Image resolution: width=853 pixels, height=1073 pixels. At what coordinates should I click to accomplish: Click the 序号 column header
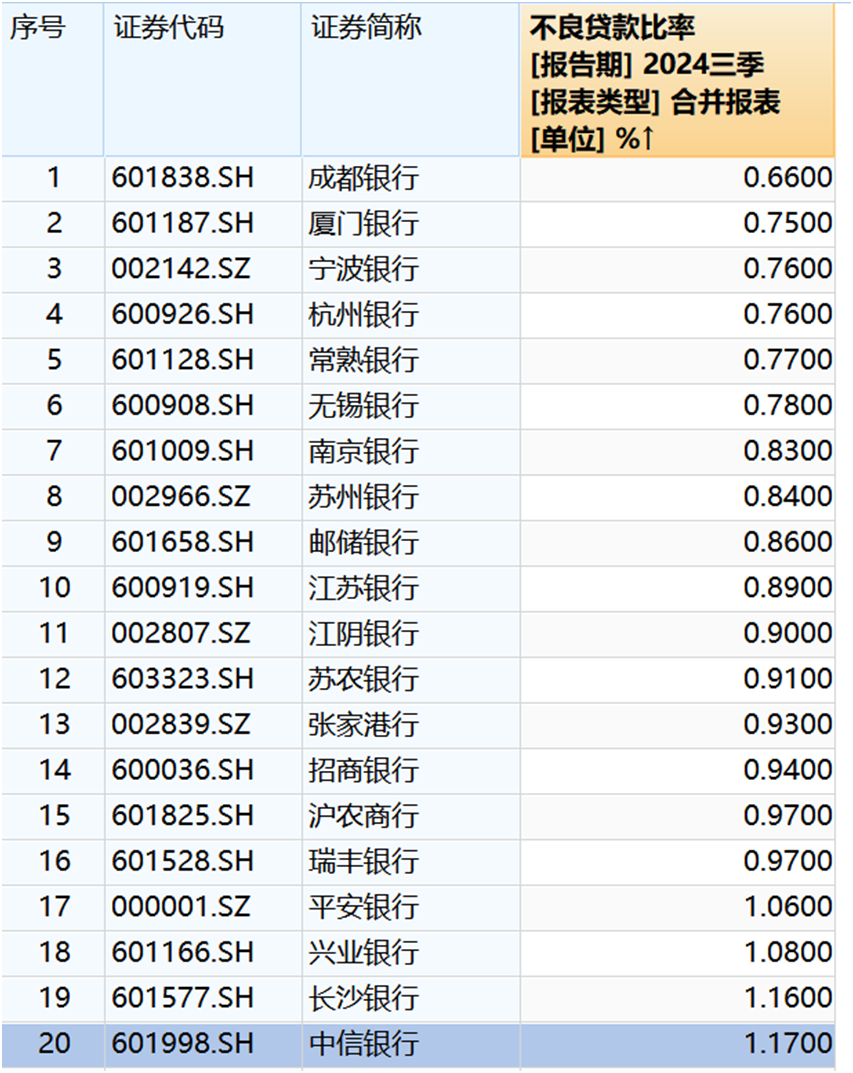point(53,80)
